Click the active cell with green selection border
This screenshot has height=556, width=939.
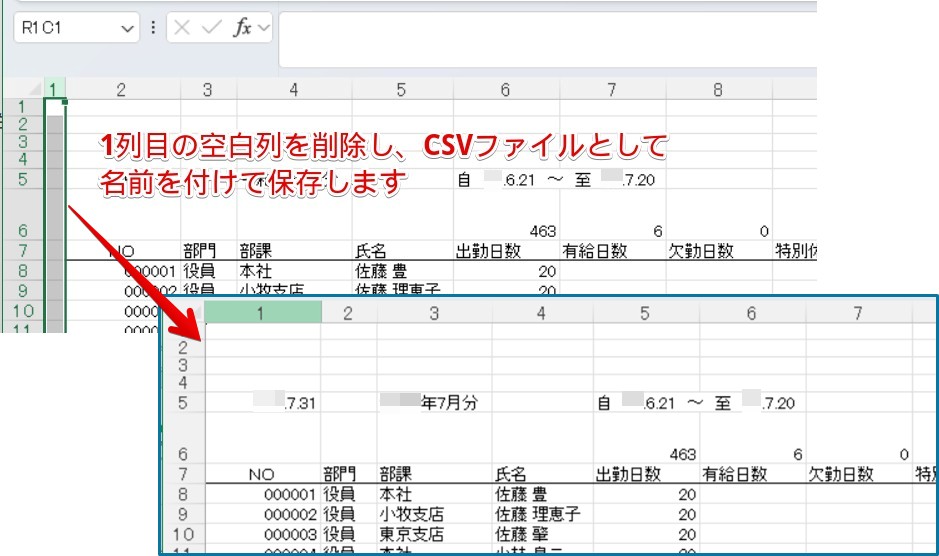(x=55, y=106)
